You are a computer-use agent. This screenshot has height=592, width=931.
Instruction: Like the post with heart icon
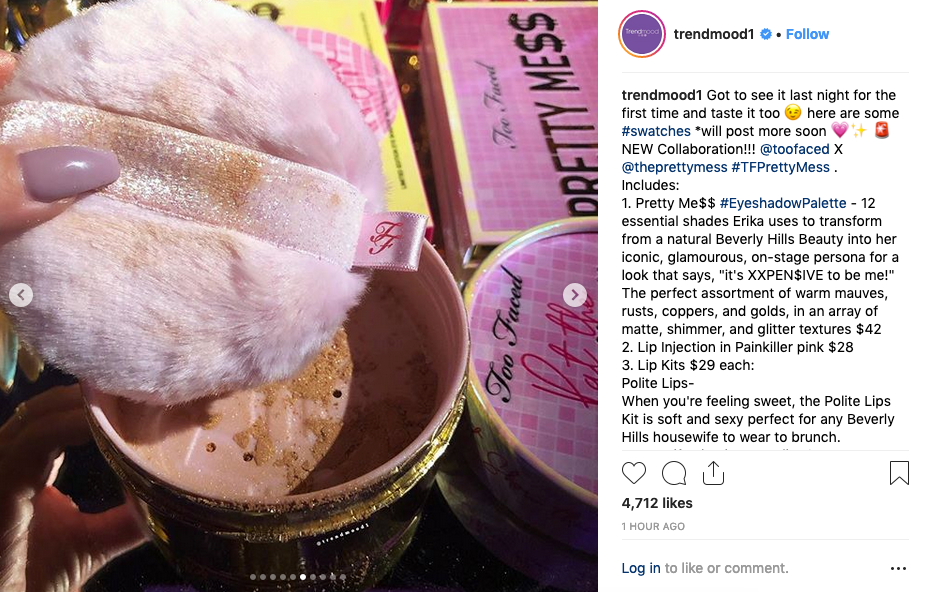(x=634, y=473)
